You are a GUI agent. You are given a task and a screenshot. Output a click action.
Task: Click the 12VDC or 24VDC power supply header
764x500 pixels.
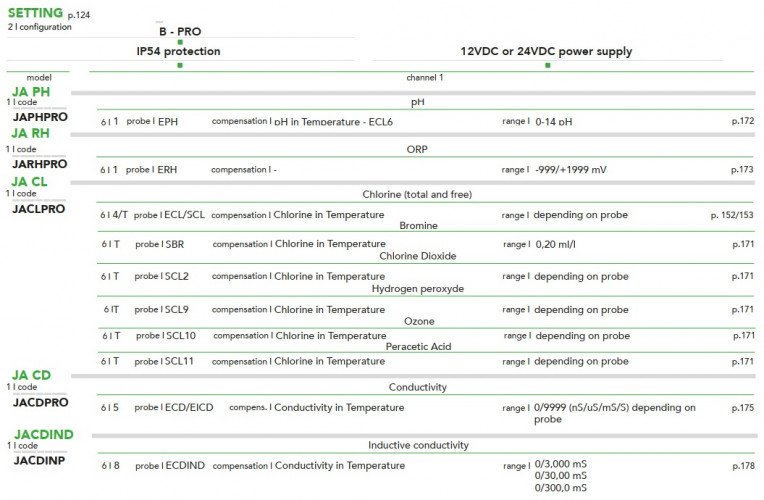pos(546,51)
